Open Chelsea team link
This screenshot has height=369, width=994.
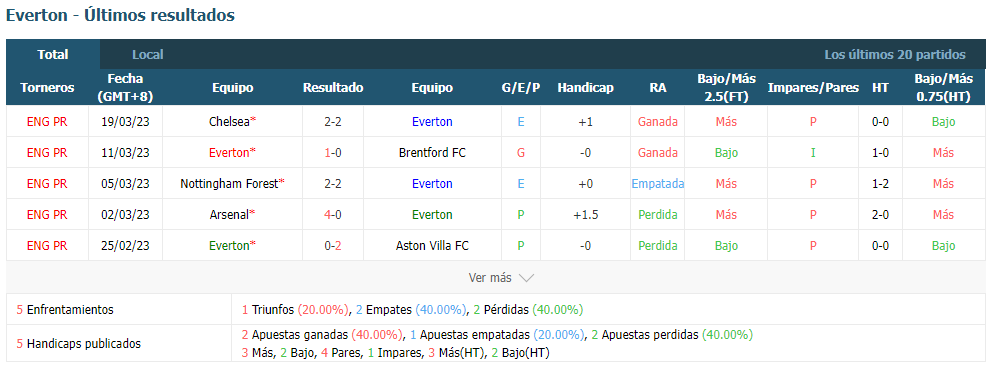click(229, 122)
